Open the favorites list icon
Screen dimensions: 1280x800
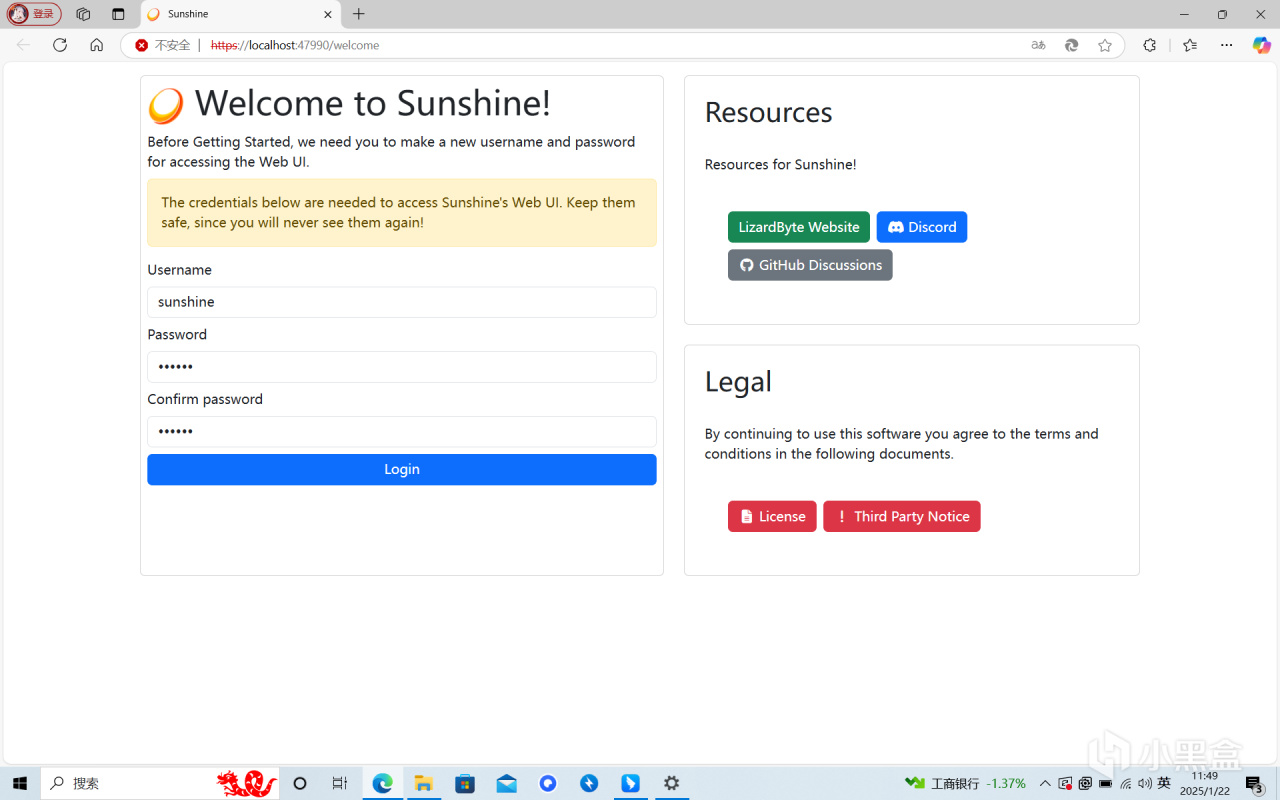1190,45
